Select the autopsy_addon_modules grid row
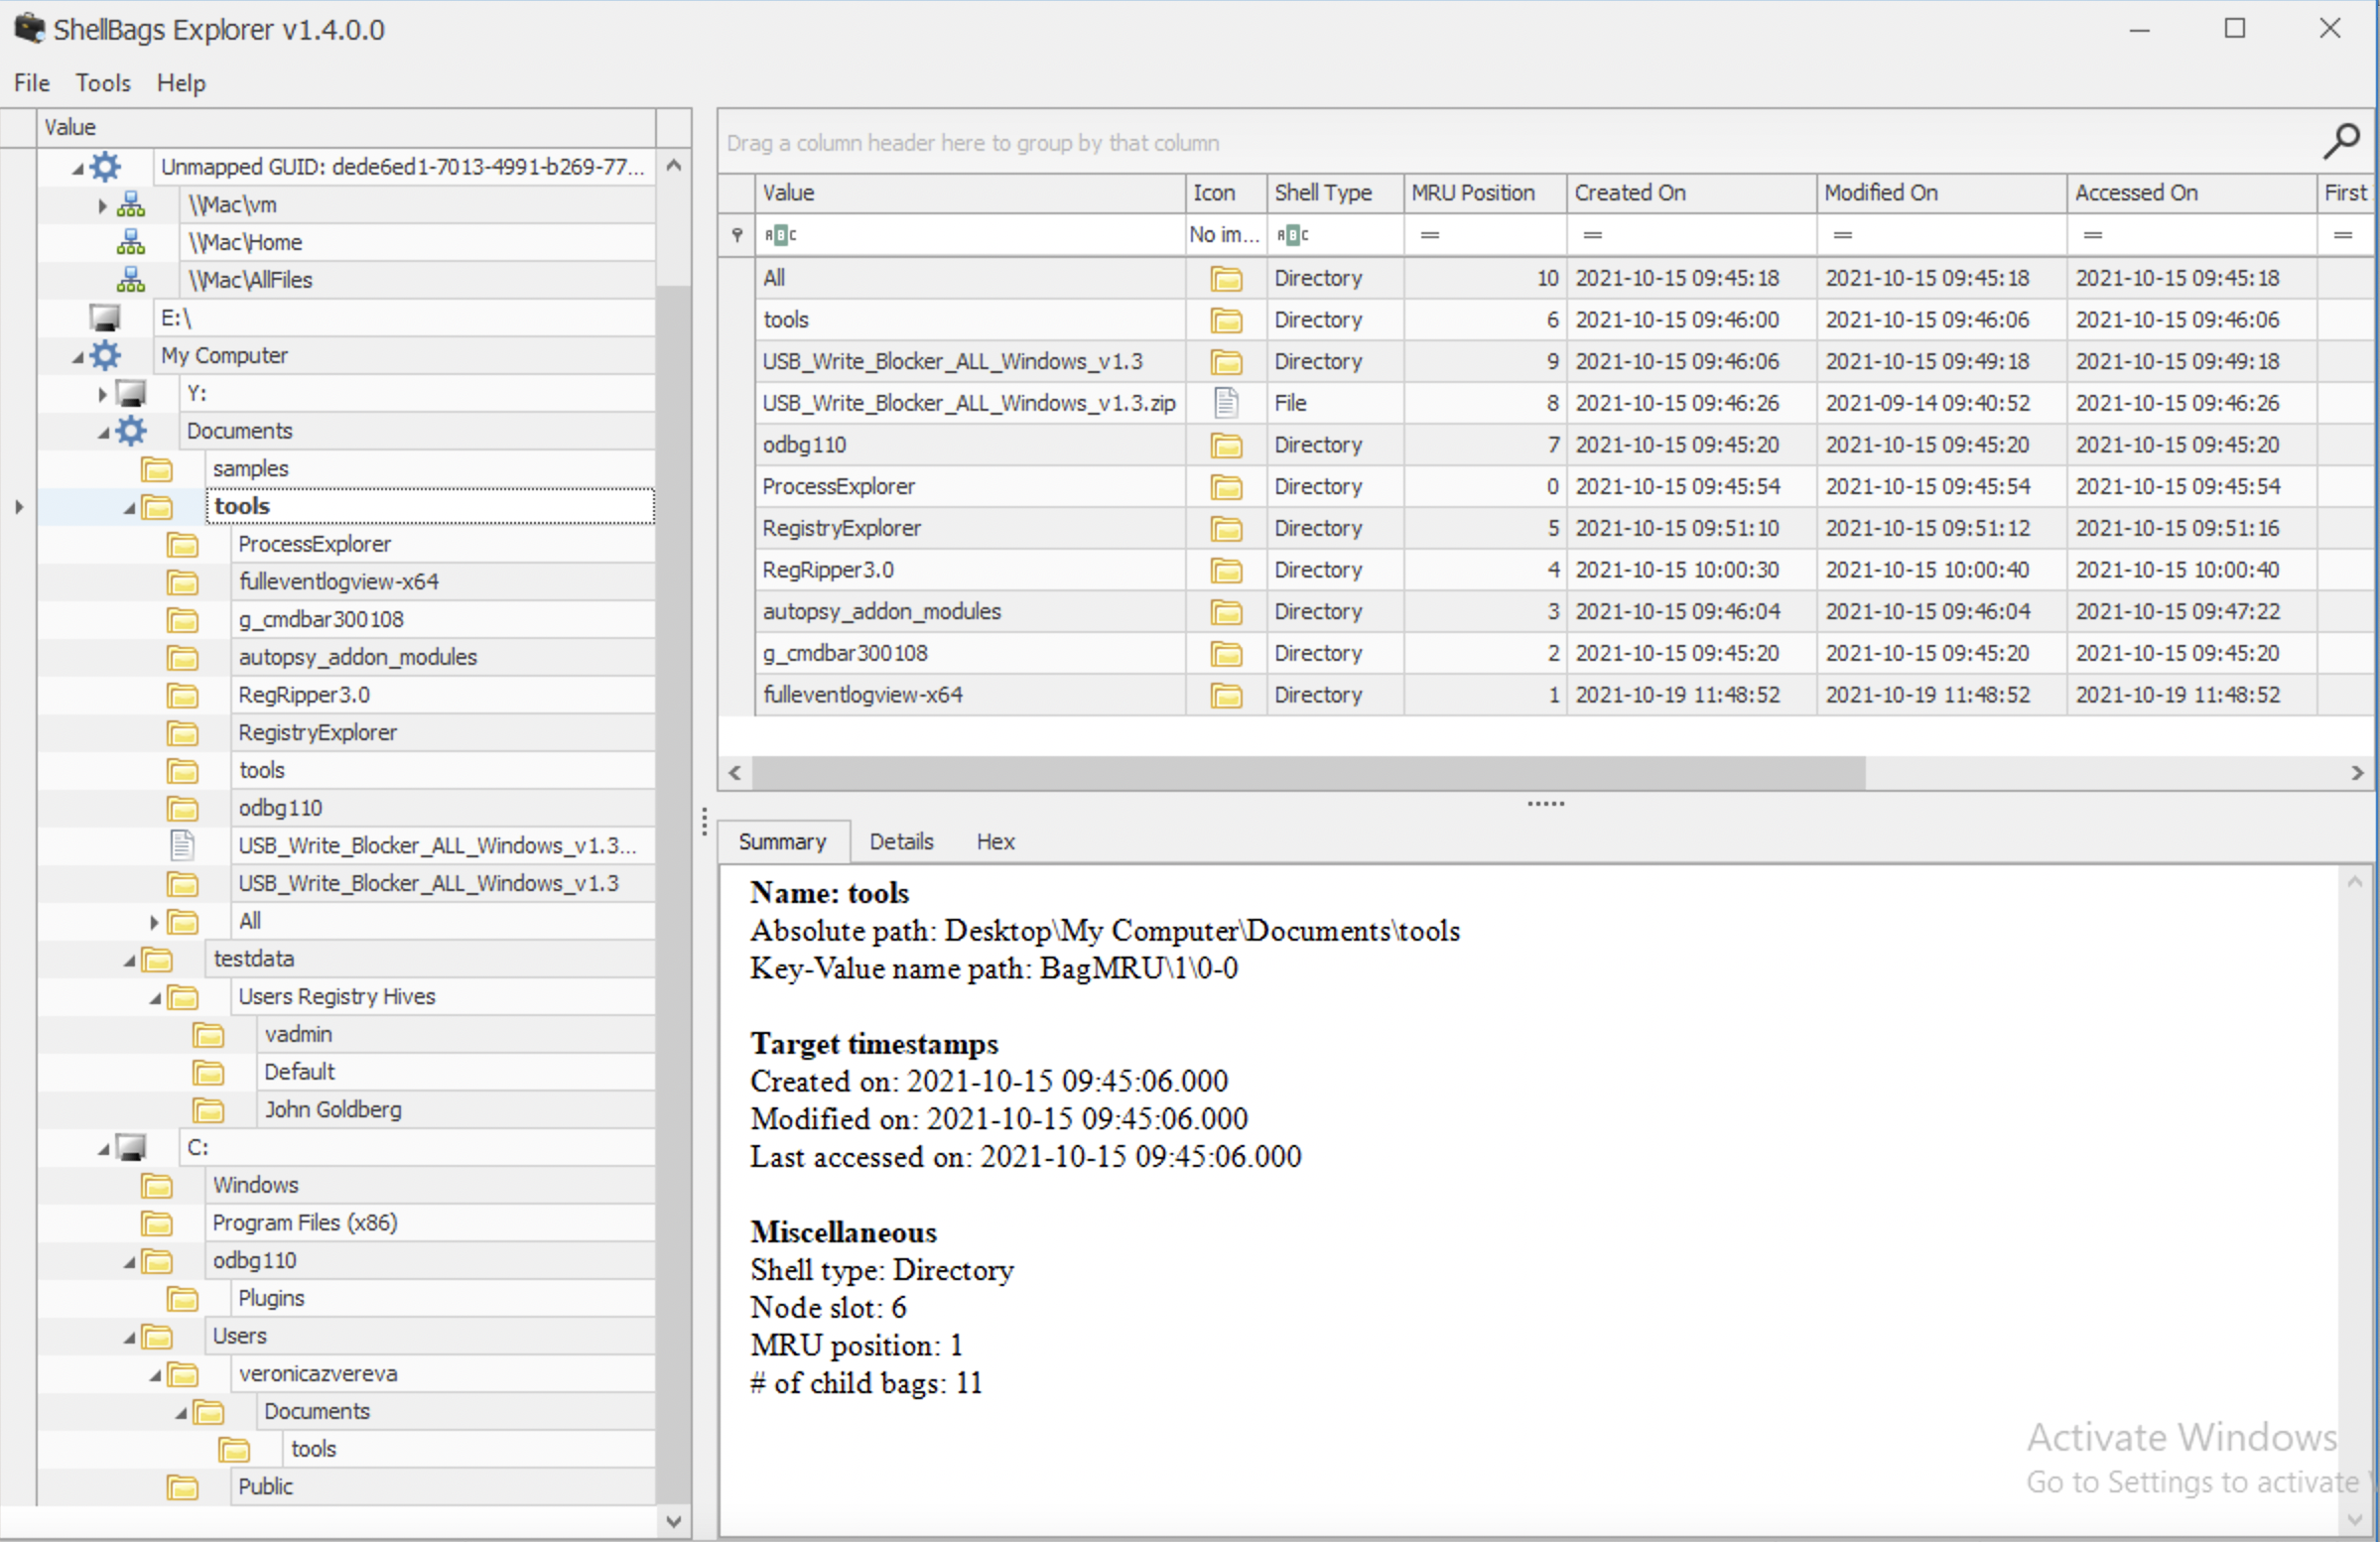 point(1545,612)
